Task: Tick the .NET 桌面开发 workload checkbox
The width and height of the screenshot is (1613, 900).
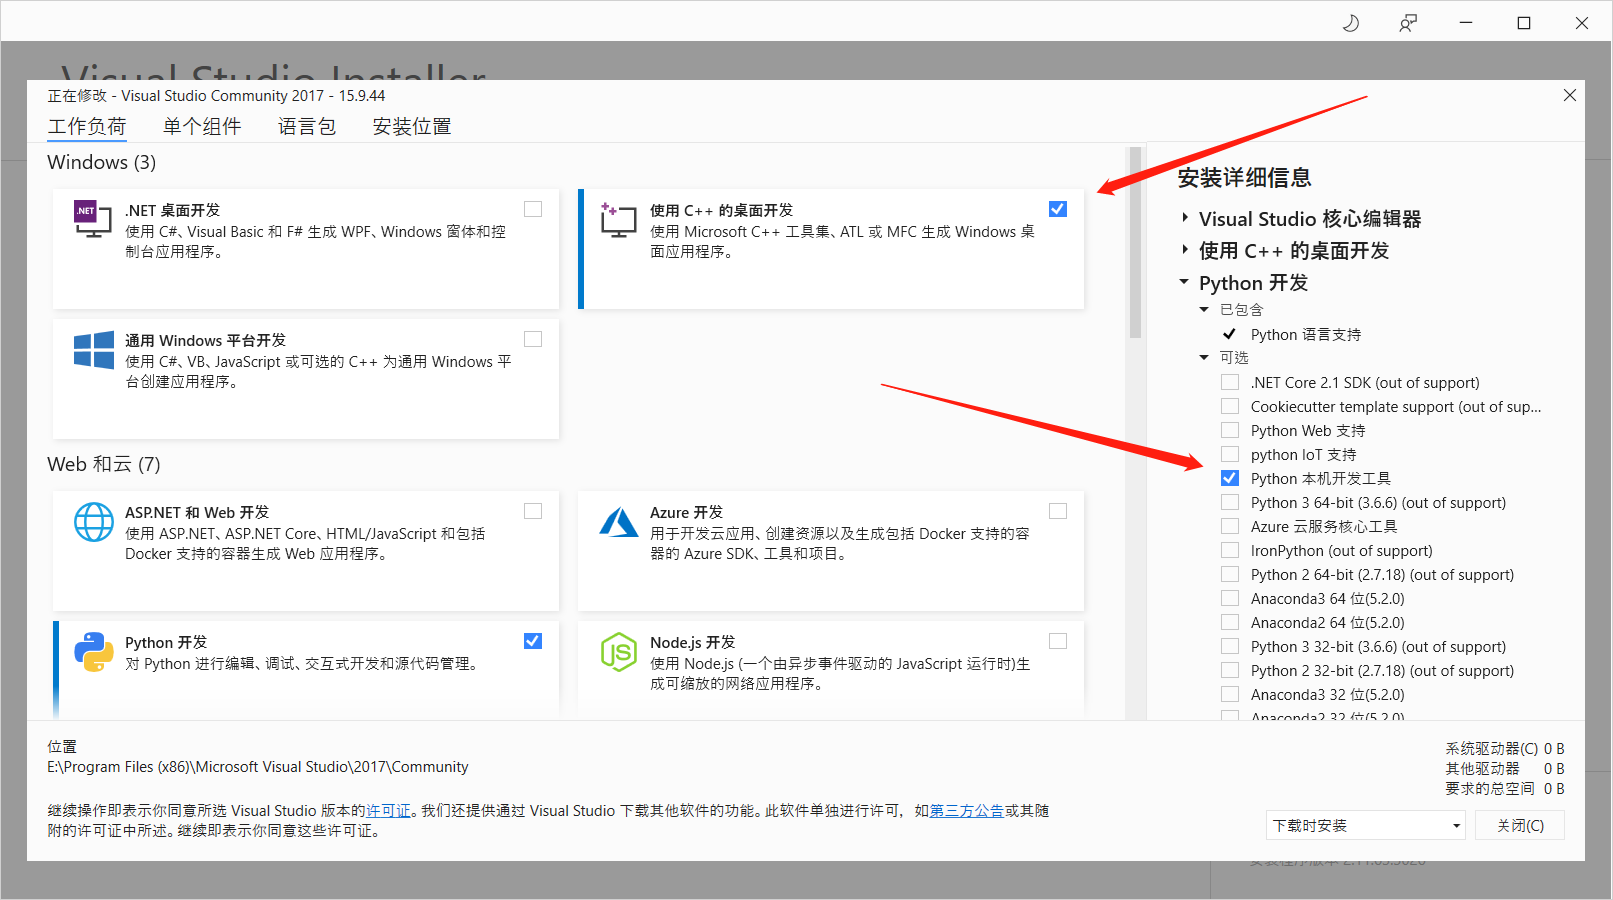Action: tap(533, 209)
